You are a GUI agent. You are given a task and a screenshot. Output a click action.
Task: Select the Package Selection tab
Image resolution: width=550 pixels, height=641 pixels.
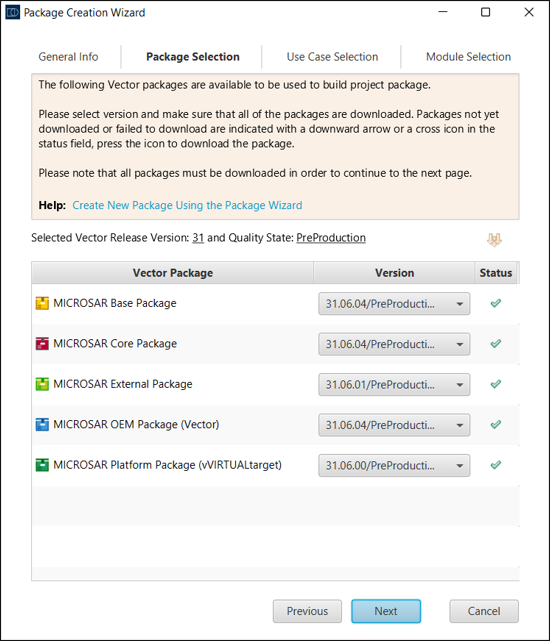(193, 57)
